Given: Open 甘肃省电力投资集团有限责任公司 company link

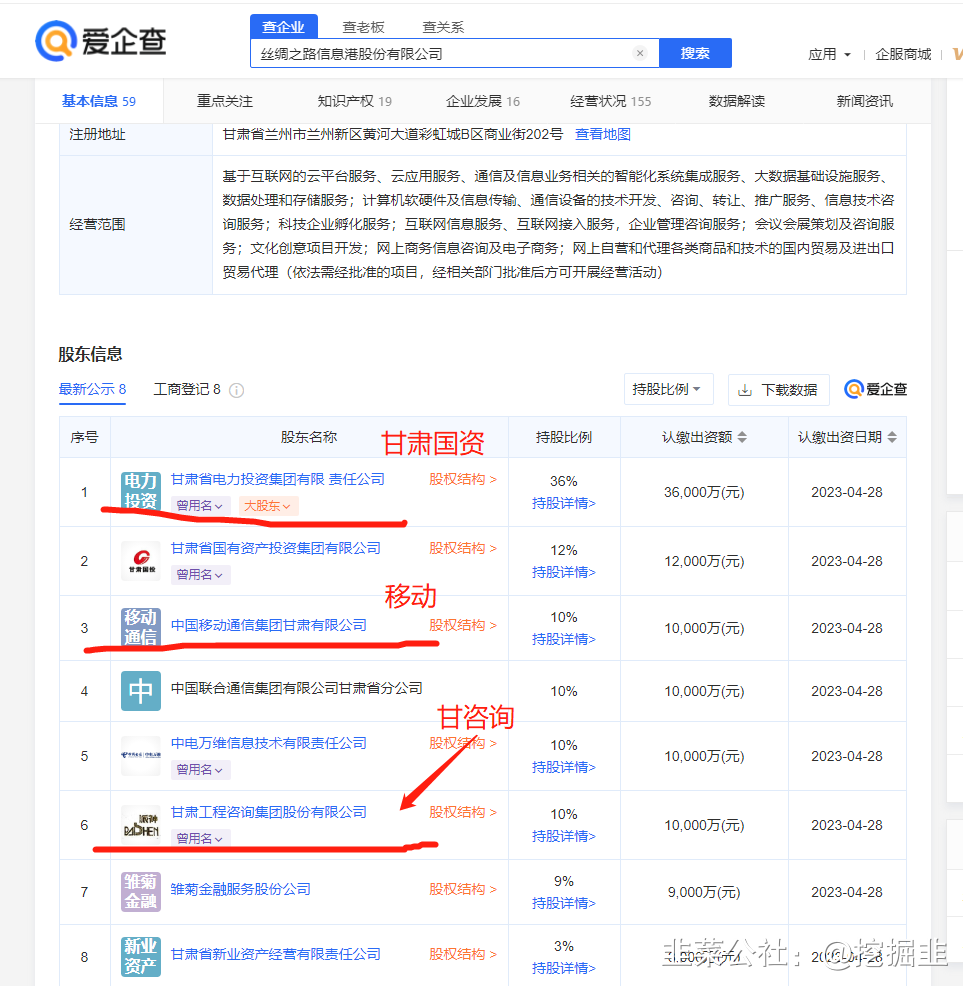Looking at the screenshot, I should click(277, 479).
